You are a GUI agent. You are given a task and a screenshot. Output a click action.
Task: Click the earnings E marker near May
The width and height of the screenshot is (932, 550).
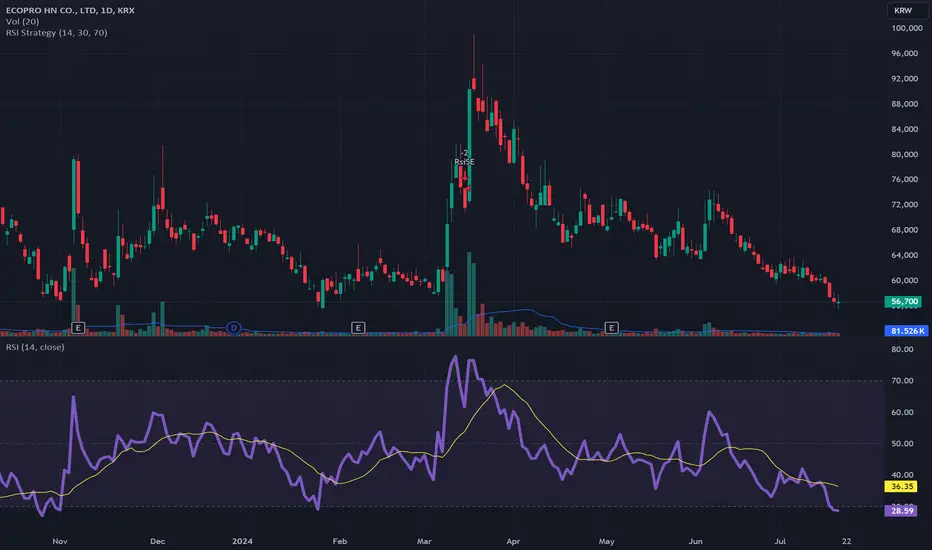(x=611, y=328)
